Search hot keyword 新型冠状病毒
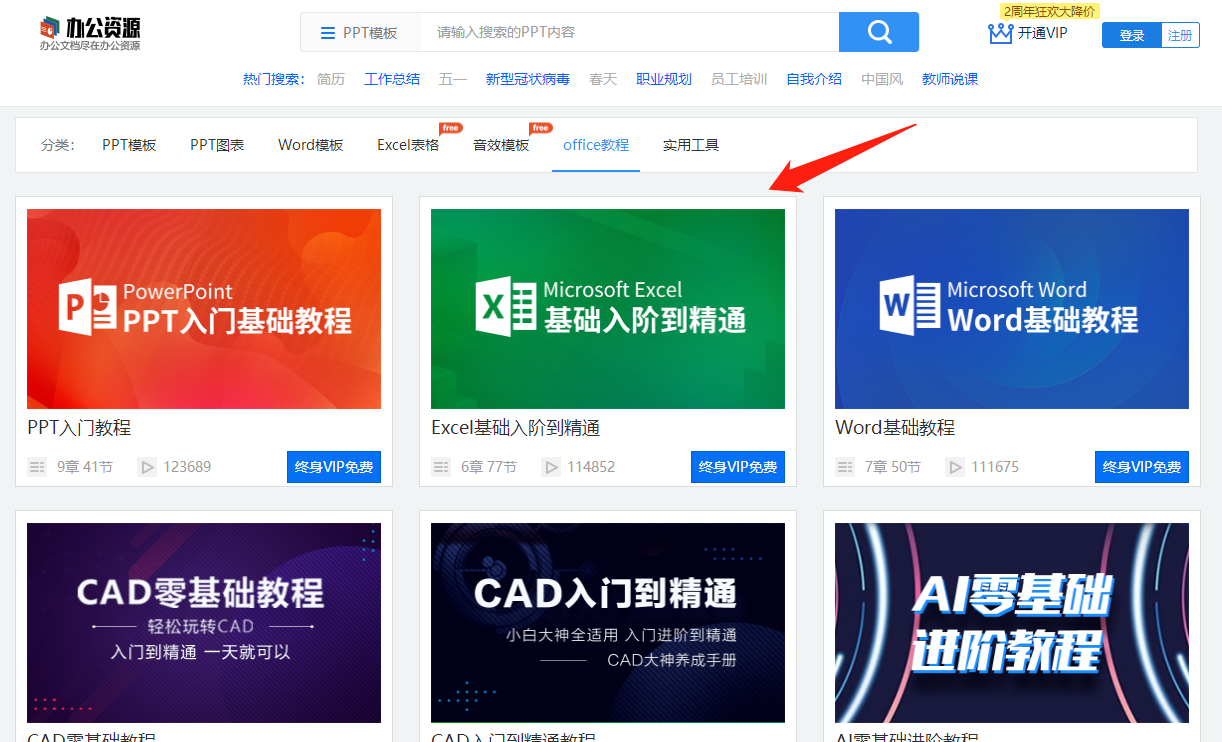 point(528,79)
